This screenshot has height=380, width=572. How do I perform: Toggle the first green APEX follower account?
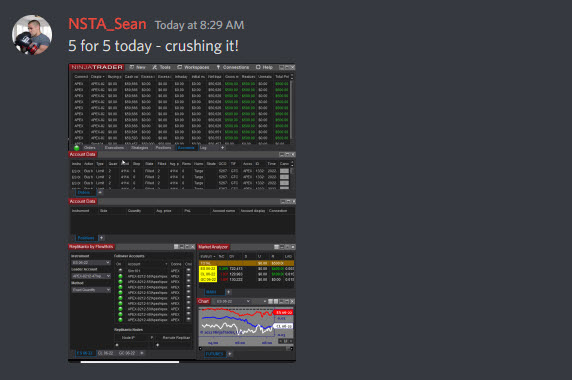coord(120,276)
